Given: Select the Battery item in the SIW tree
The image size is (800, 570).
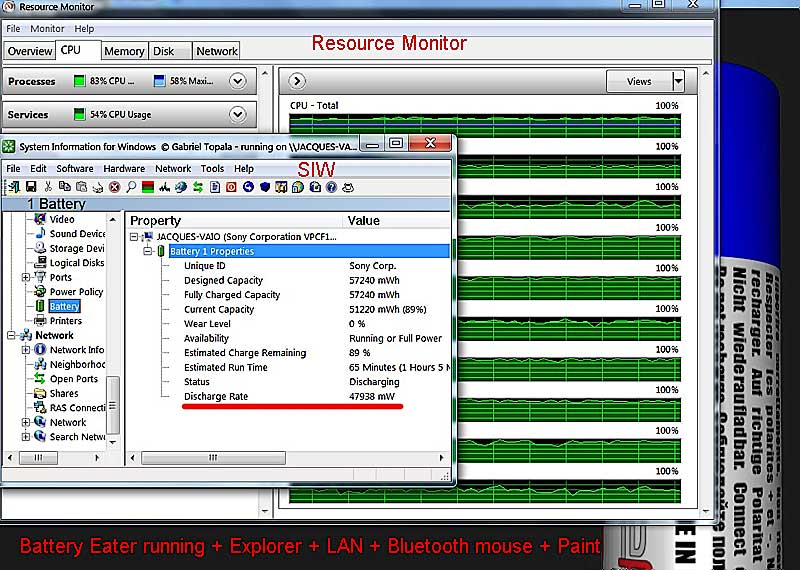Looking at the screenshot, I should [64, 306].
